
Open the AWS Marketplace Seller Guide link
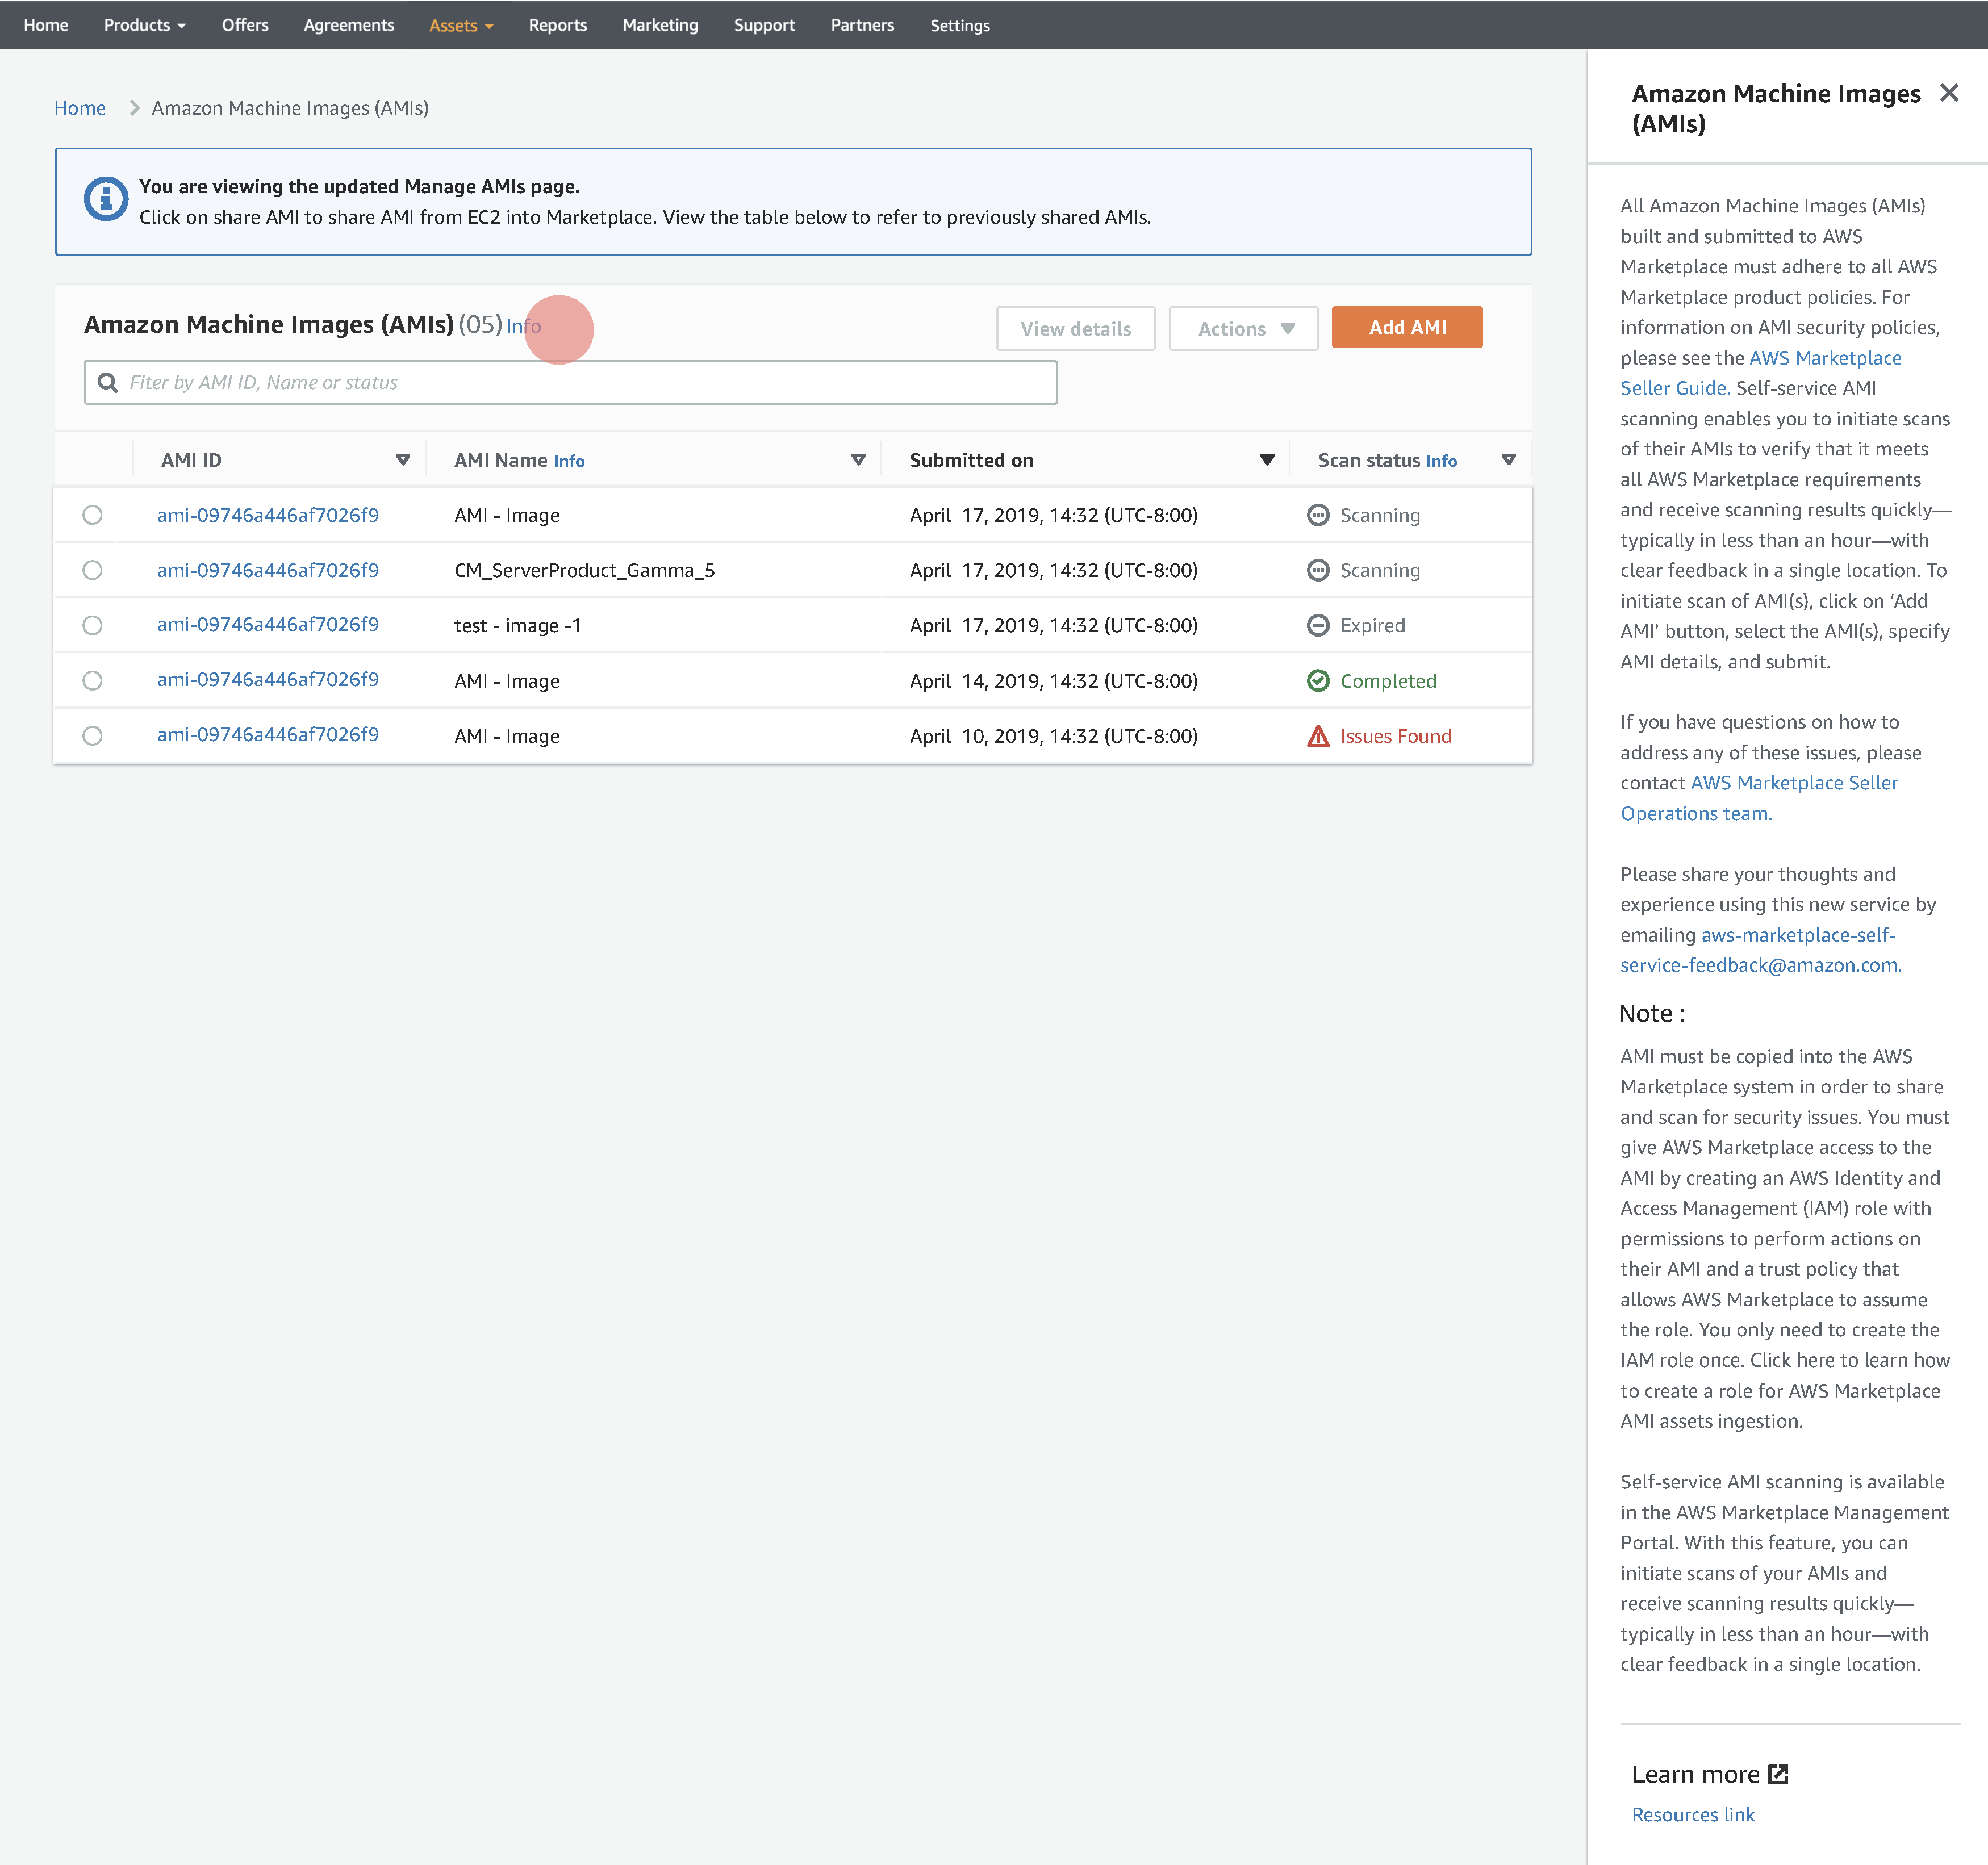point(1824,358)
